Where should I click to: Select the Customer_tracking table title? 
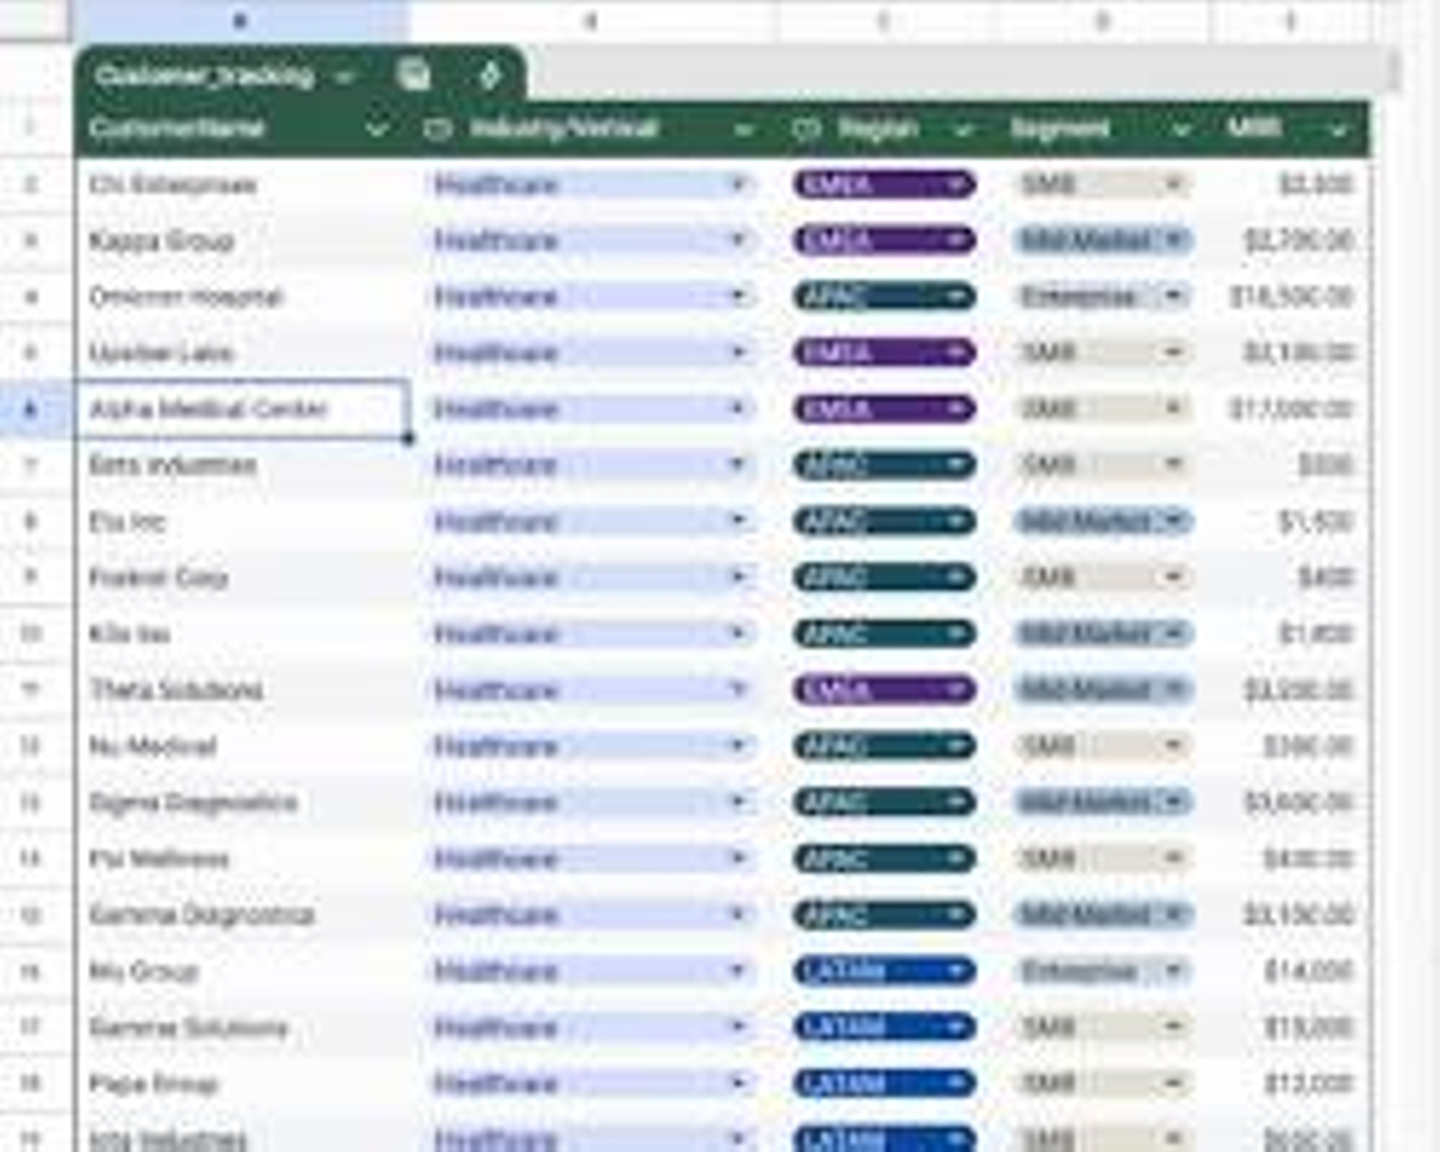click(x=205, y=76)
